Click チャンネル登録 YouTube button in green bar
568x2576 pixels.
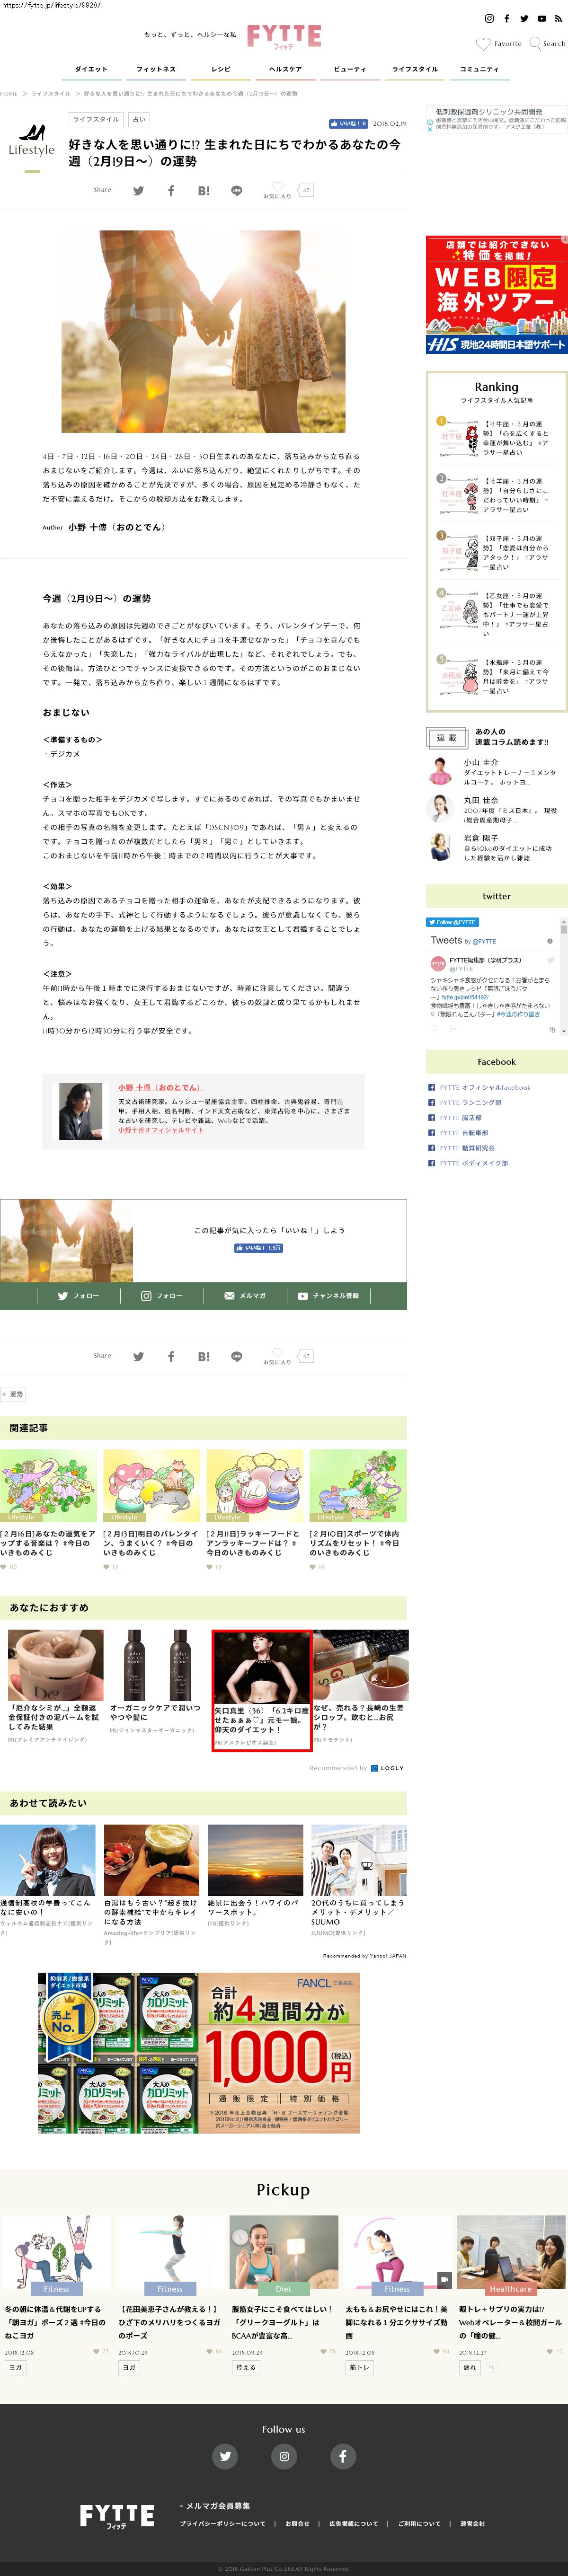[328, 1295]
